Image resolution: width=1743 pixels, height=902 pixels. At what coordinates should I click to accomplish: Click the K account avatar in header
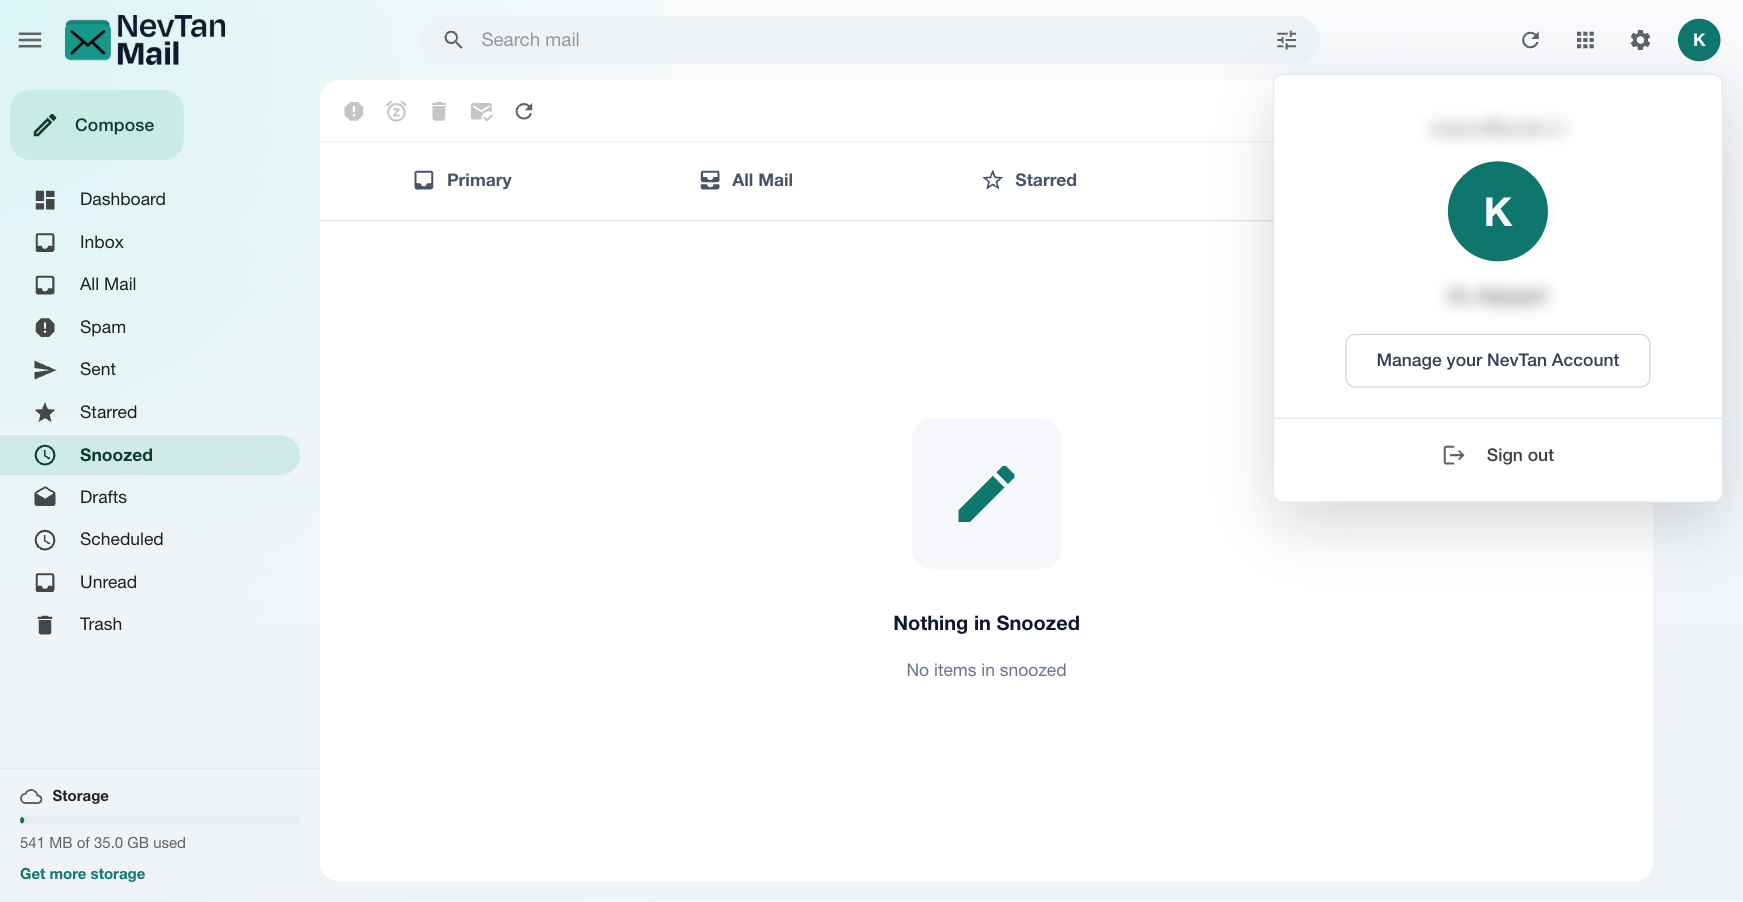[x=1699, y=40]
